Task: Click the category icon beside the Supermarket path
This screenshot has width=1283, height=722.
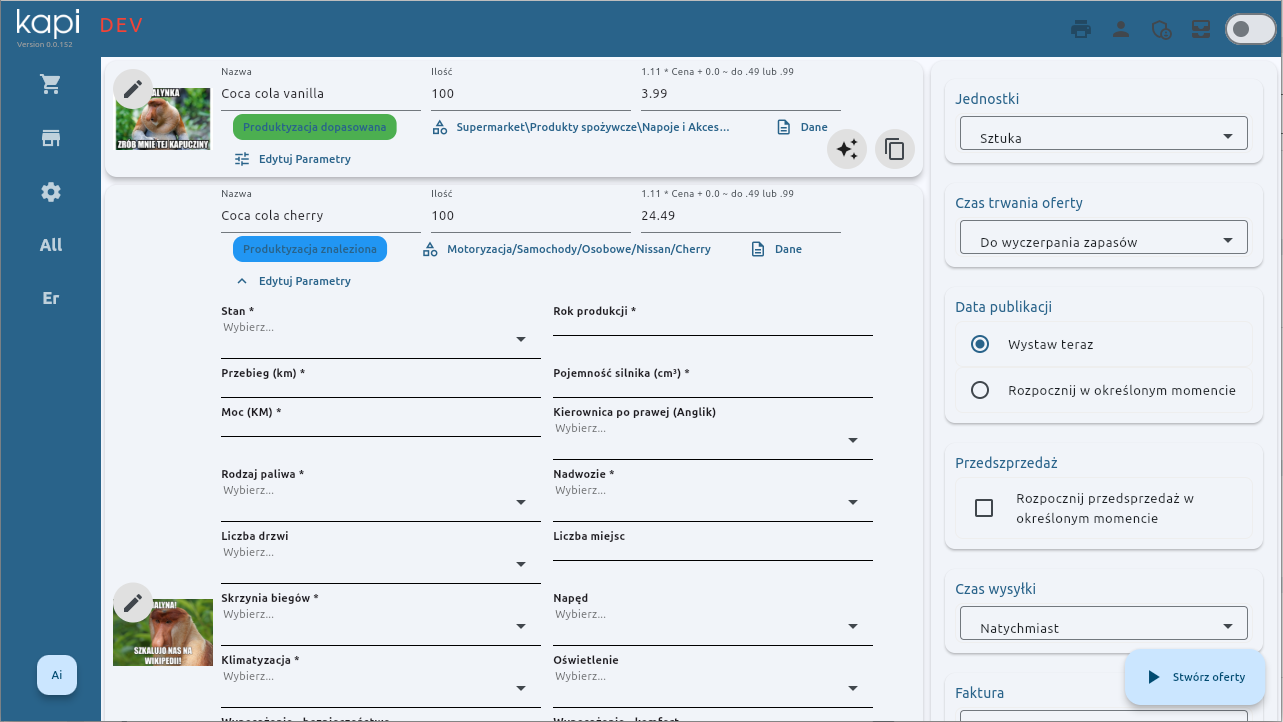Action: tap(440, 128)
